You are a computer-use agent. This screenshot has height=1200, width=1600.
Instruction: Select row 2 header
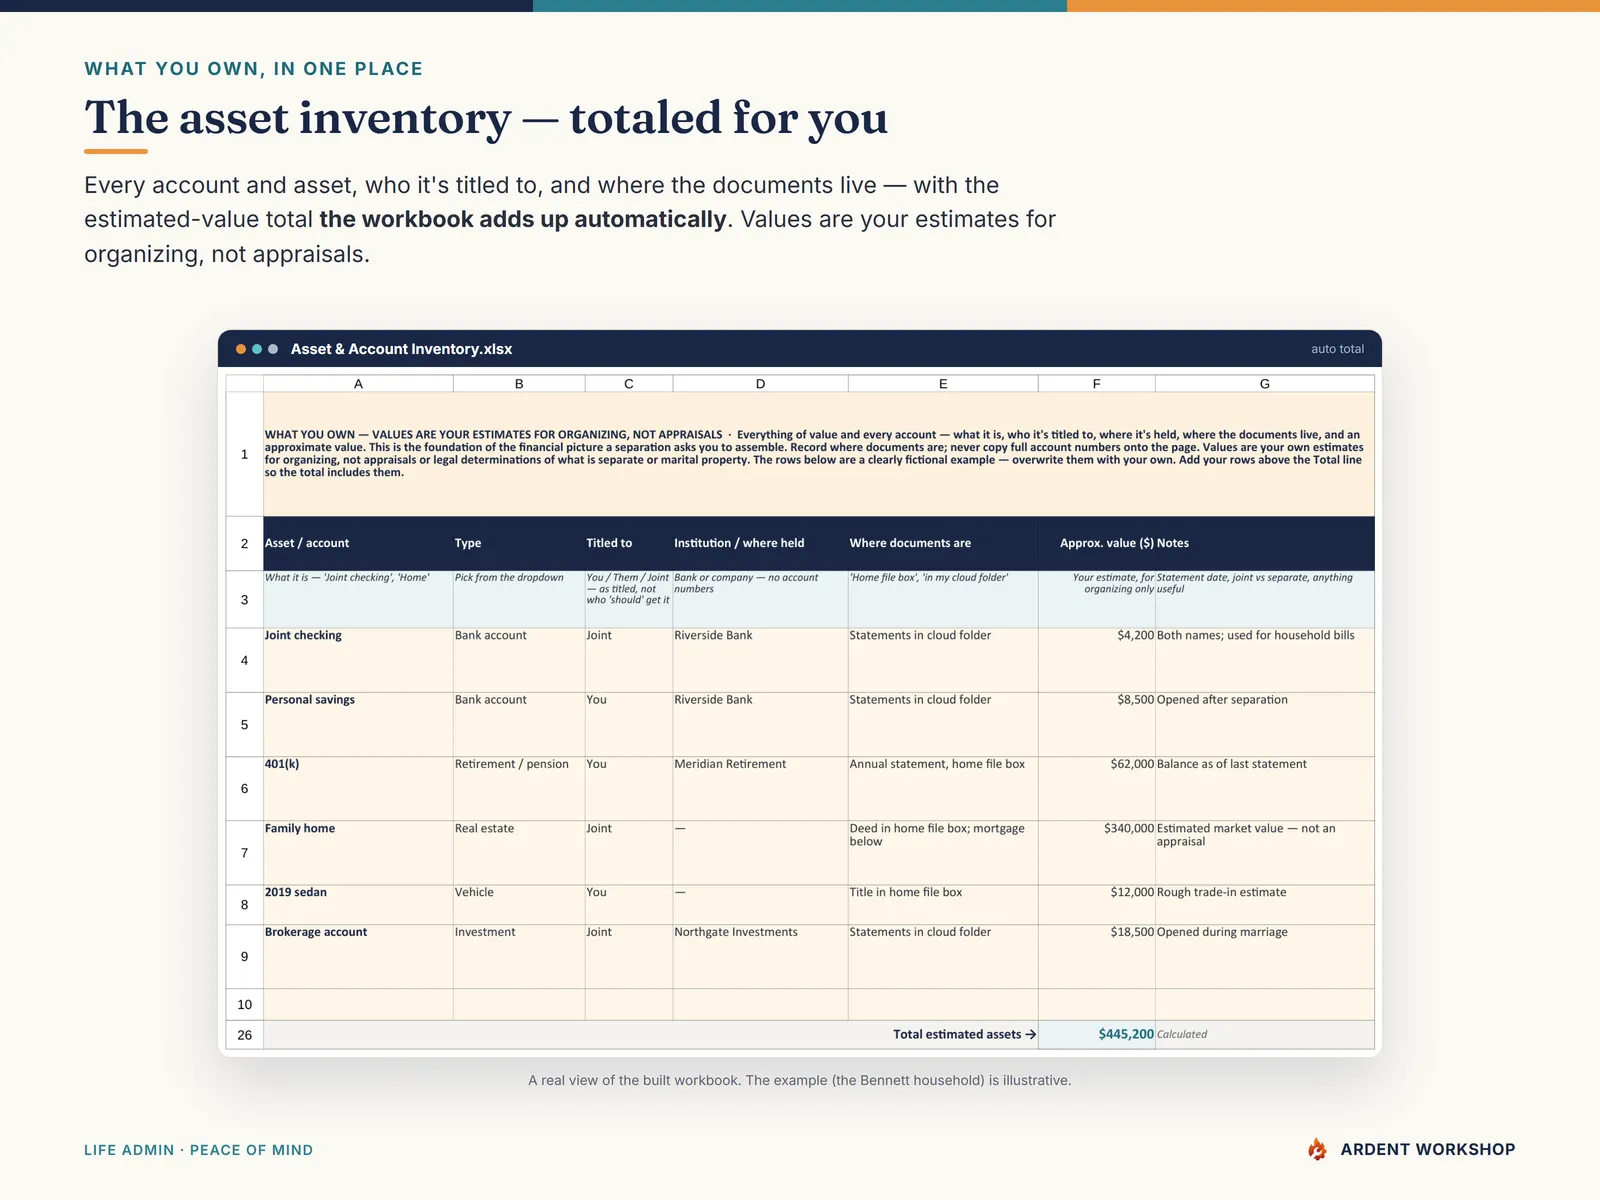pos(244,544)
